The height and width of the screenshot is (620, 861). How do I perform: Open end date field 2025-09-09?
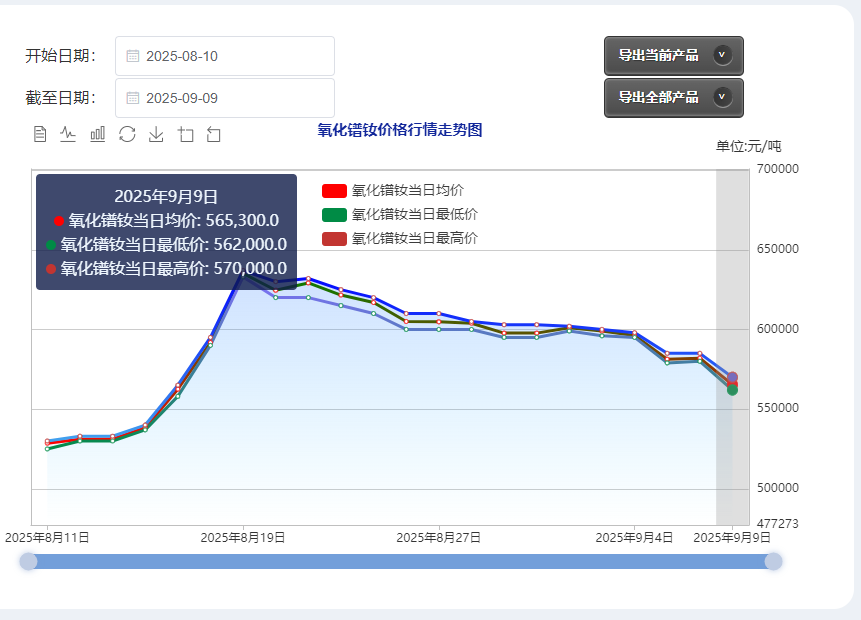tap(225, 98)
